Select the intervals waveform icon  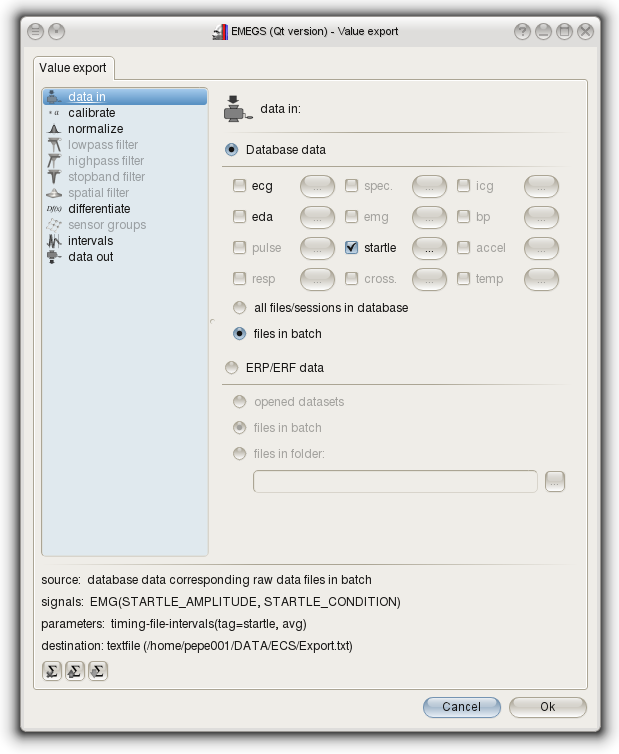coord(54,241)
